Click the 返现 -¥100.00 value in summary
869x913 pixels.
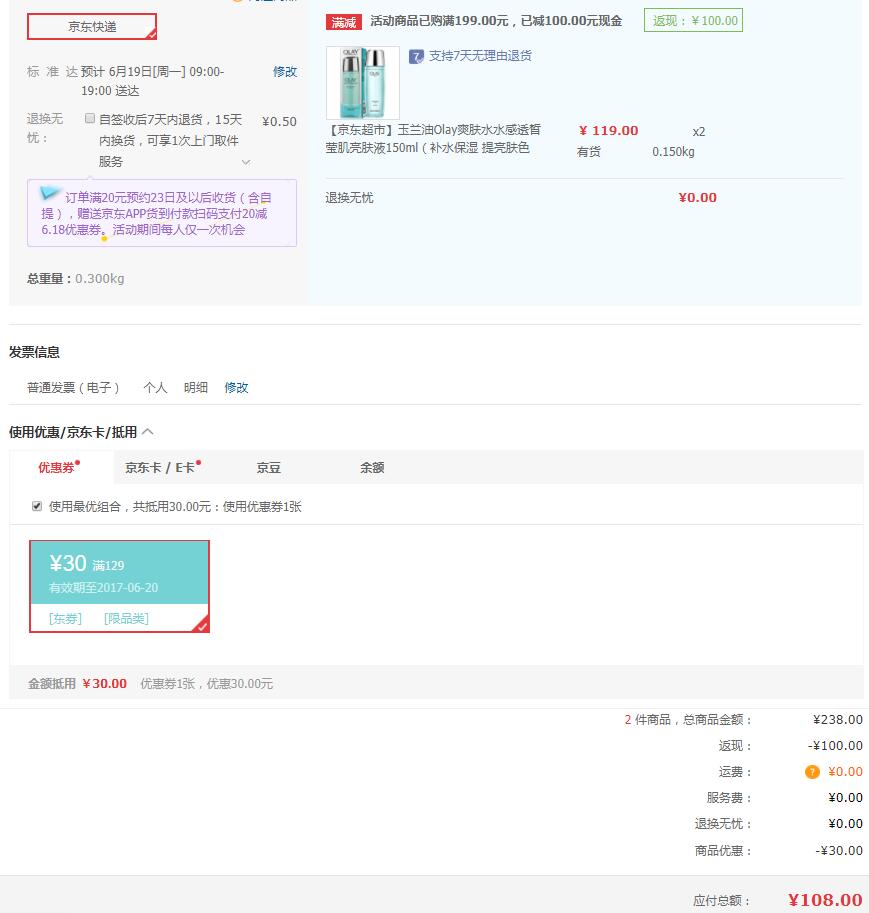tap(835, 746)
